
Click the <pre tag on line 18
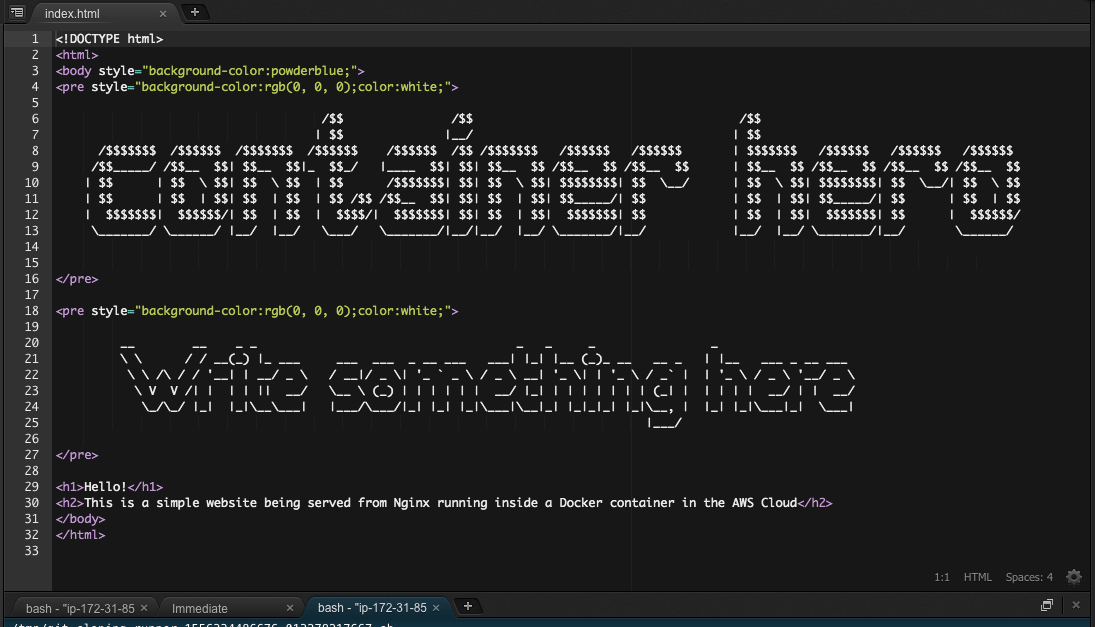pos(70,311)
